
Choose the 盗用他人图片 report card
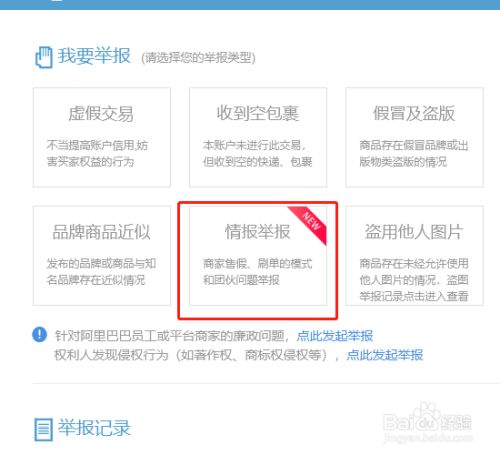coord(414,256)
